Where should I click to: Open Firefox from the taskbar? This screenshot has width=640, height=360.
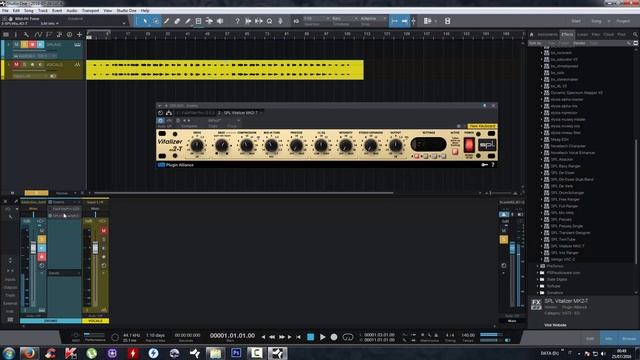coord(29,353)
